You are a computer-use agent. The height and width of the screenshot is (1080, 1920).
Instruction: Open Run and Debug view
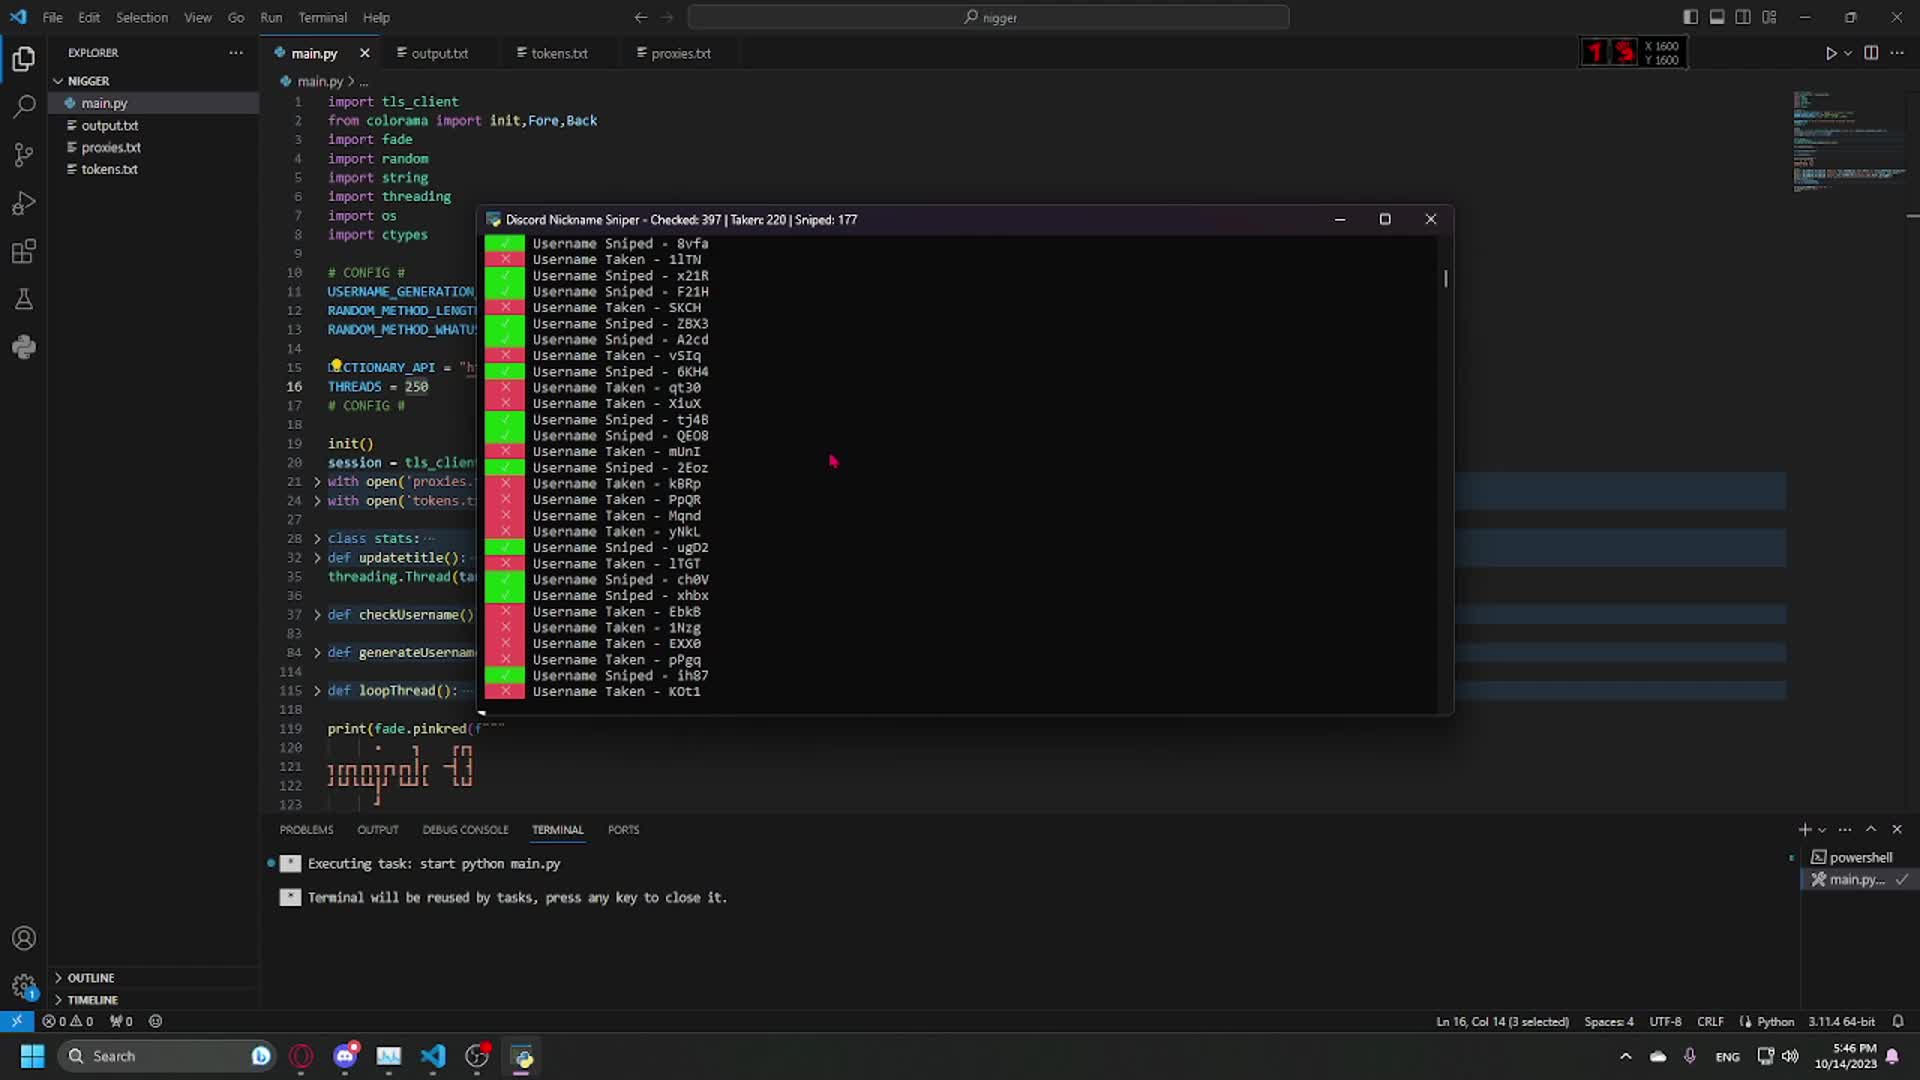tap(24, 203)
